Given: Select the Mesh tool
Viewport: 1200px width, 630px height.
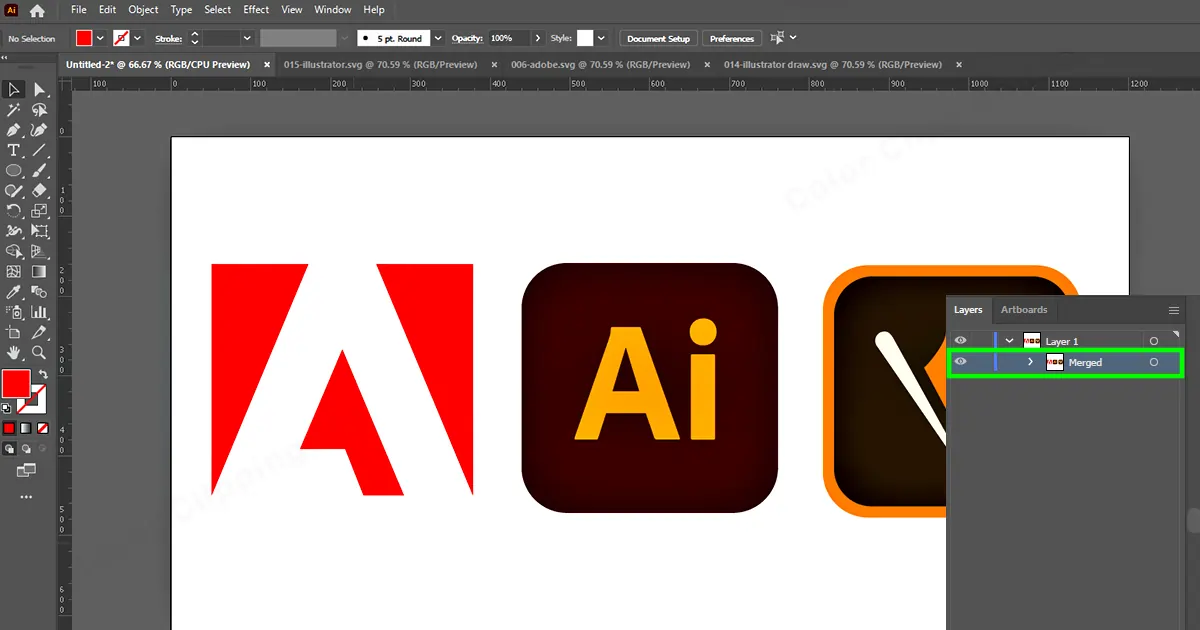Looking at the screenshot, I should click(x=14, y=271).
